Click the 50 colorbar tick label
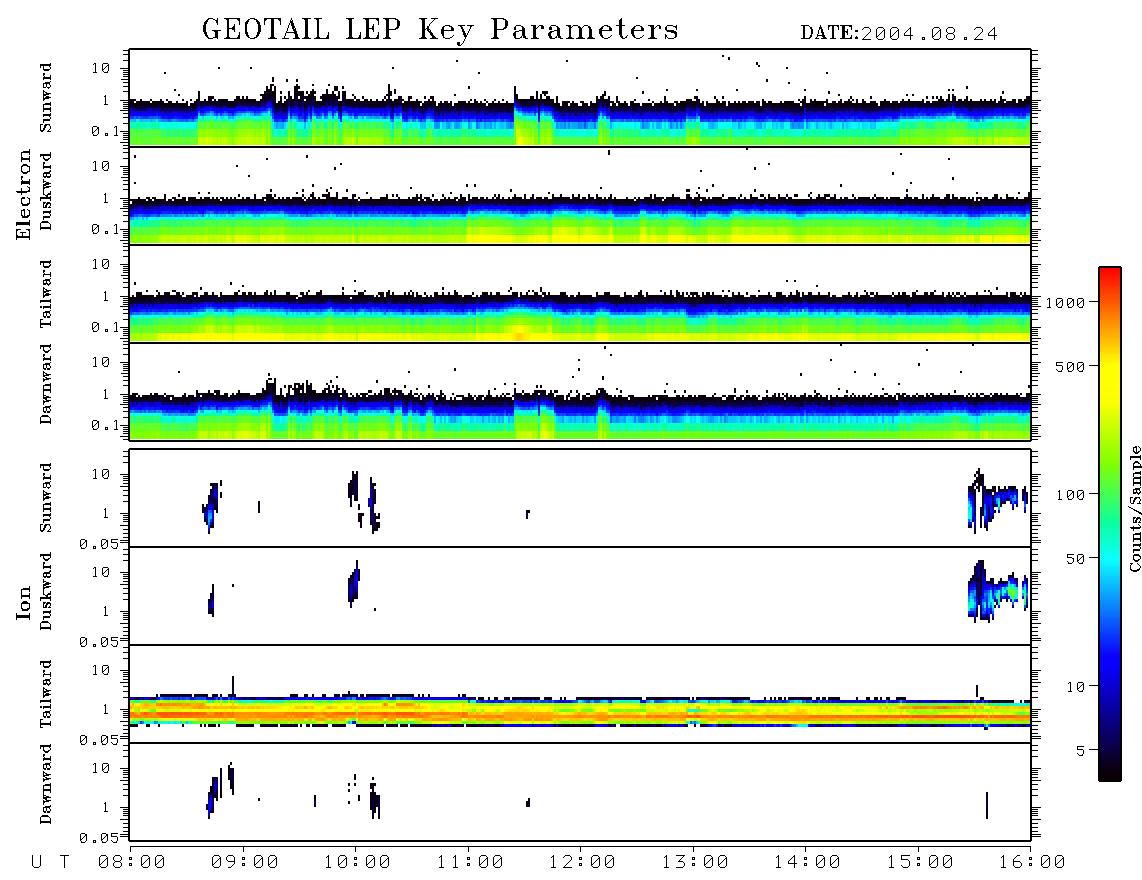1142x880 pixels. (1075, 559)
